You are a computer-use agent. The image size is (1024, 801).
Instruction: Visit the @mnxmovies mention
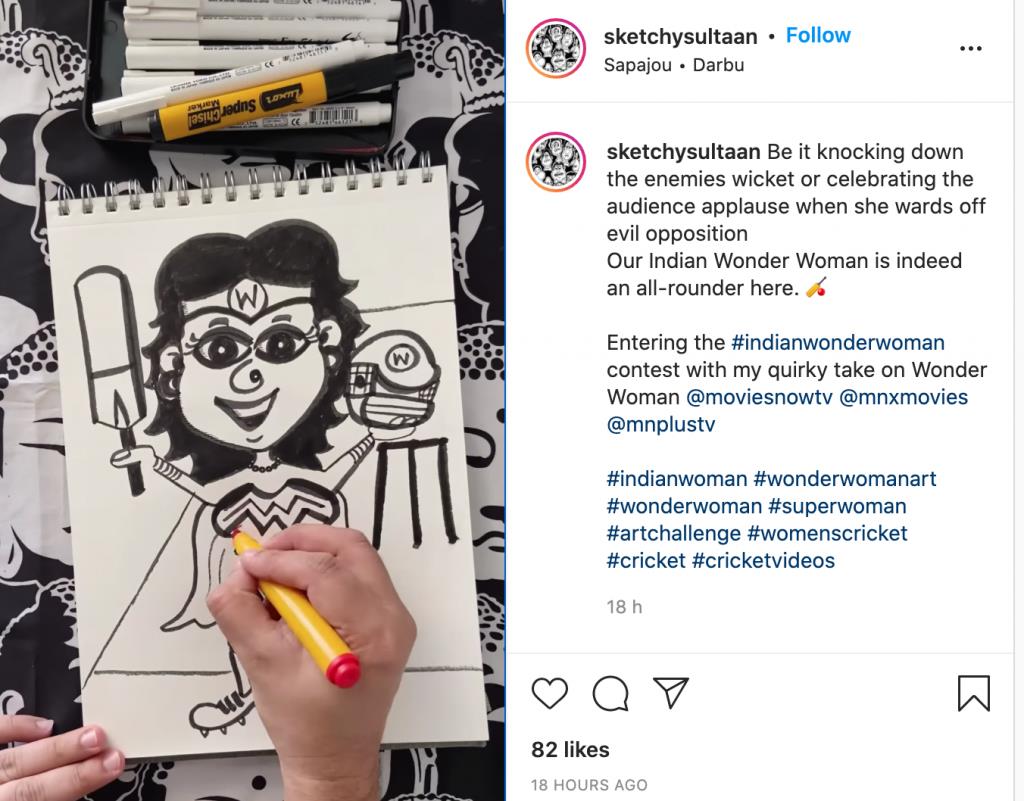click(903, 397)
